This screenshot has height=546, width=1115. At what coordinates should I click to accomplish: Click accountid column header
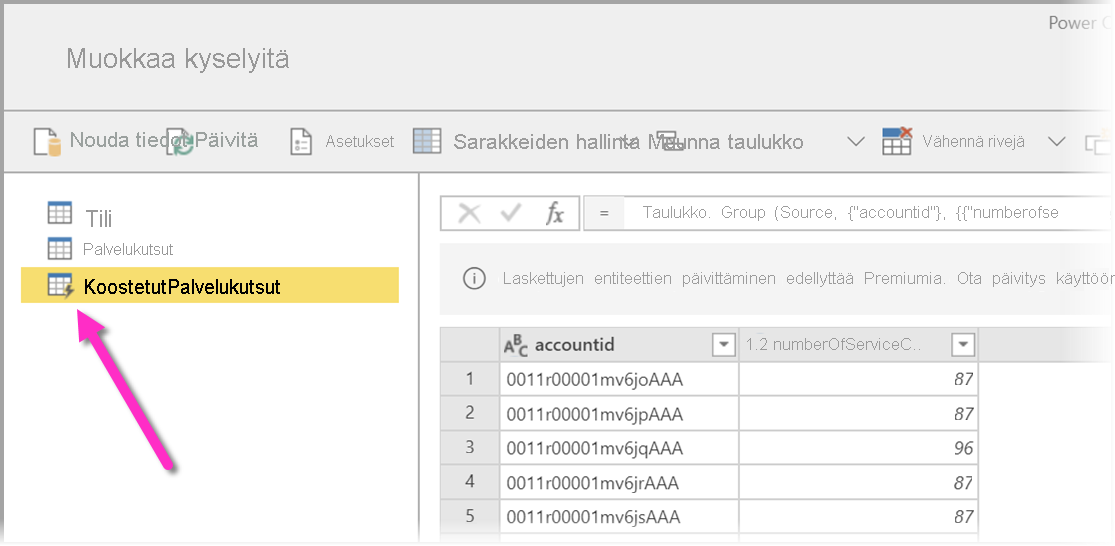click(619, 345)
